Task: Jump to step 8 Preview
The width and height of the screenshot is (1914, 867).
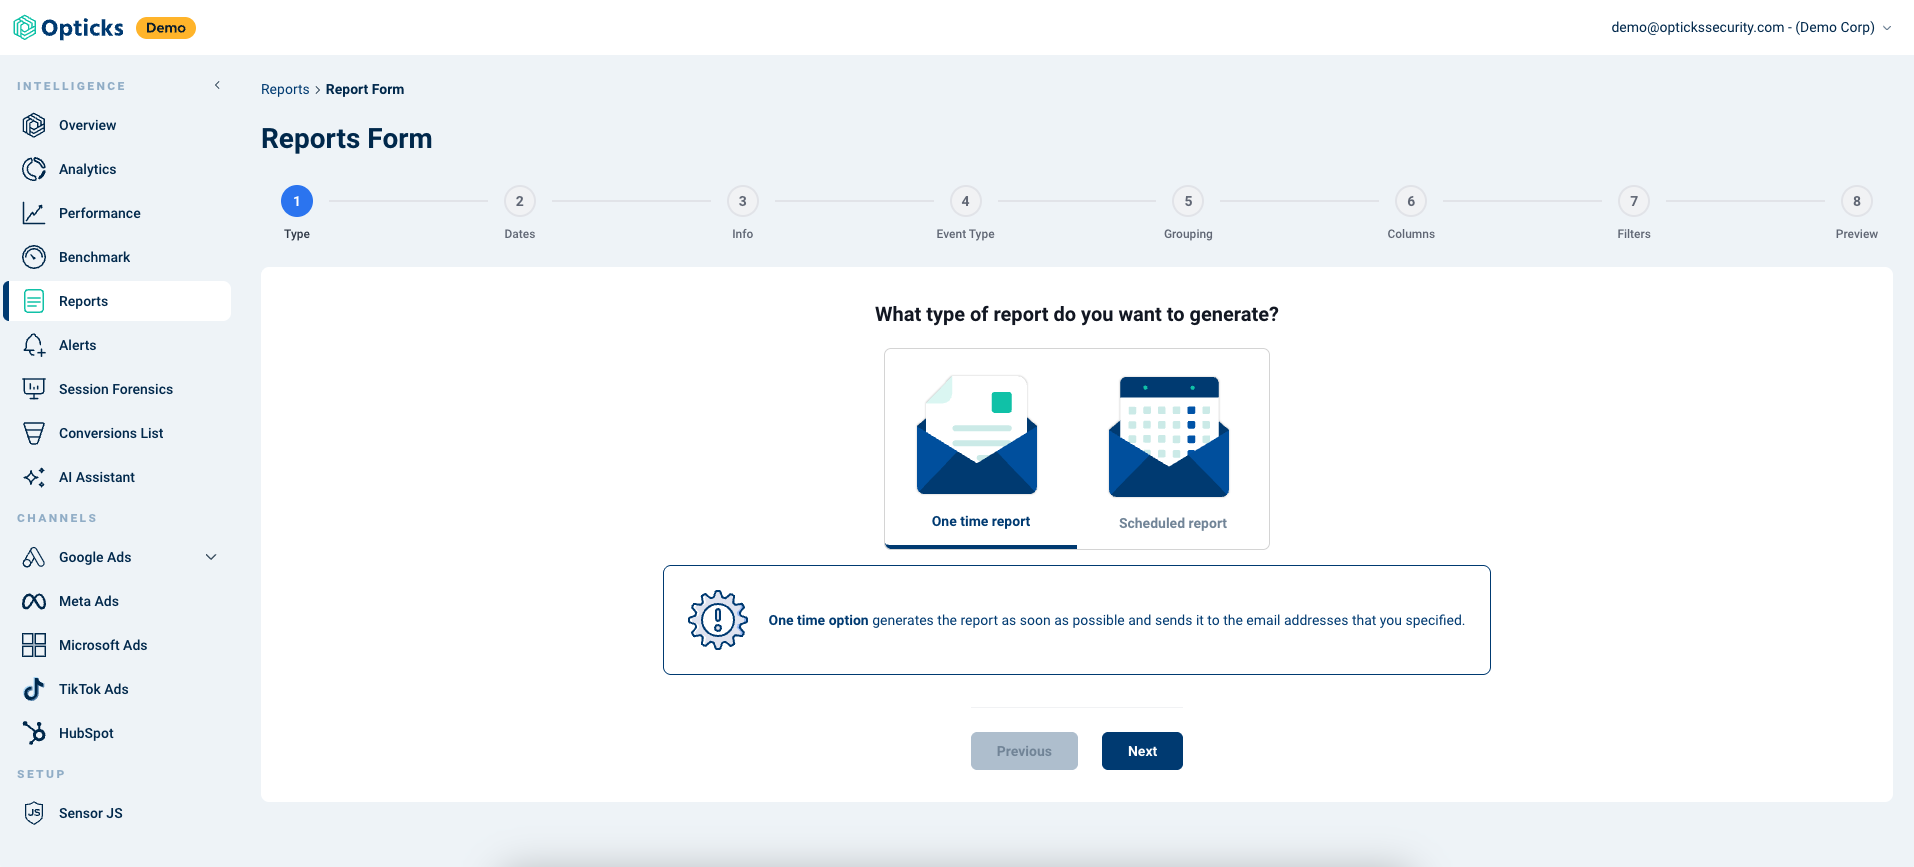Action: click(x=1856, y=201)
